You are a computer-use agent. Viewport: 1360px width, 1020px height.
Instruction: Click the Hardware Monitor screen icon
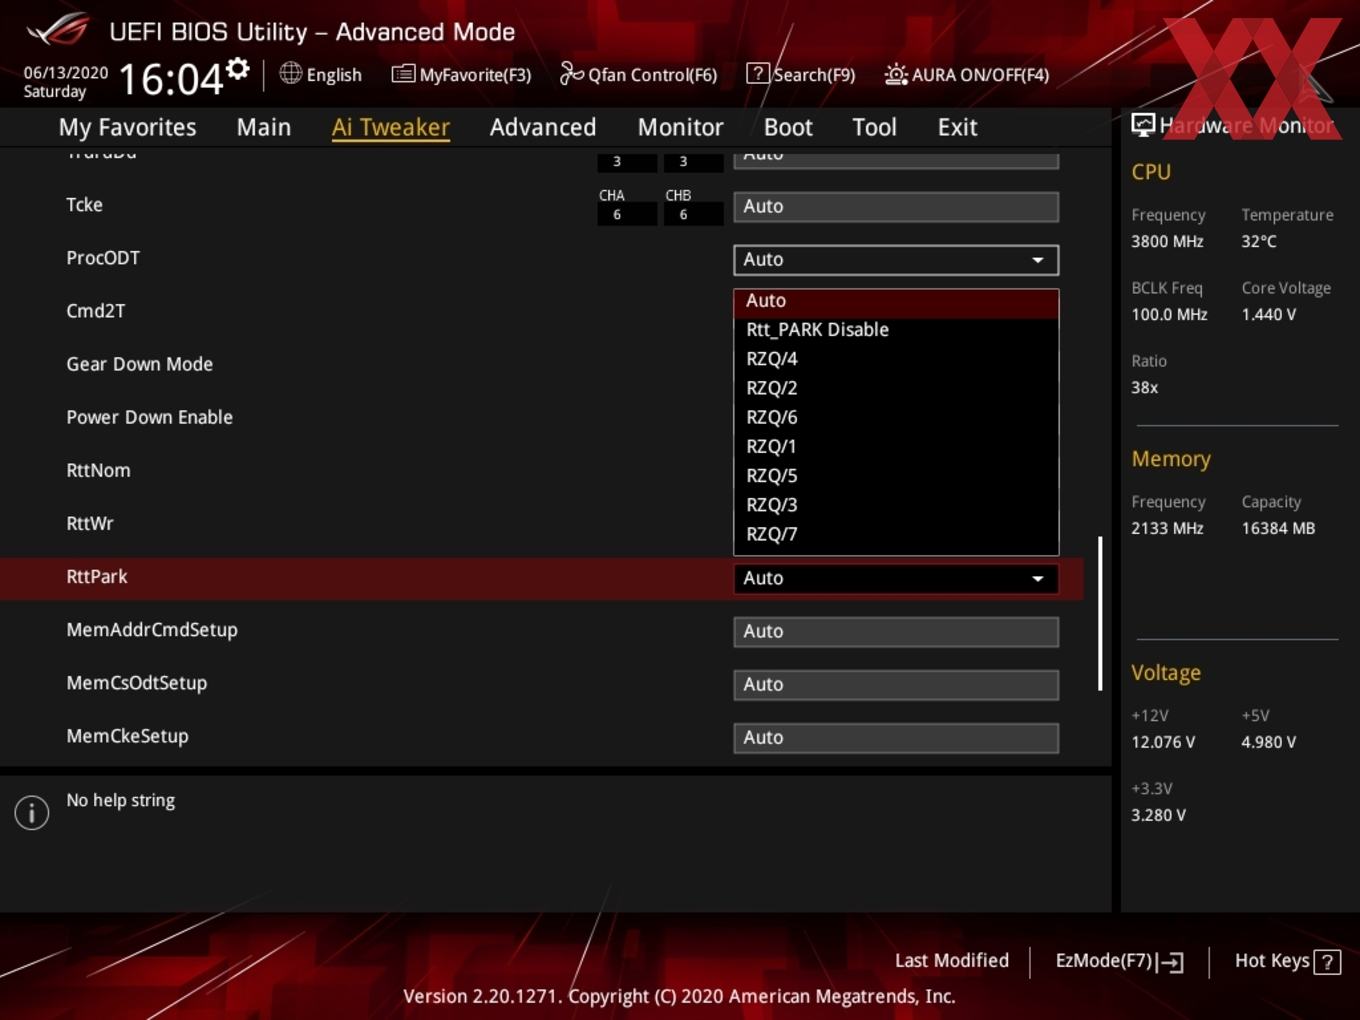tap(1143, 124)
